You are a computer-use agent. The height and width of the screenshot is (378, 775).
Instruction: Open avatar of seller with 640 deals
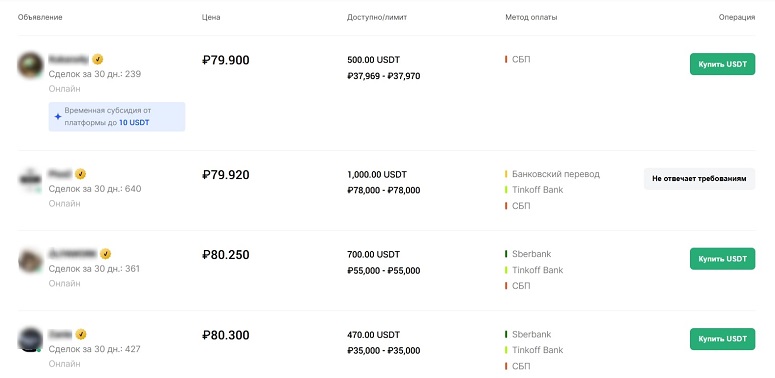tap(31, 180)
